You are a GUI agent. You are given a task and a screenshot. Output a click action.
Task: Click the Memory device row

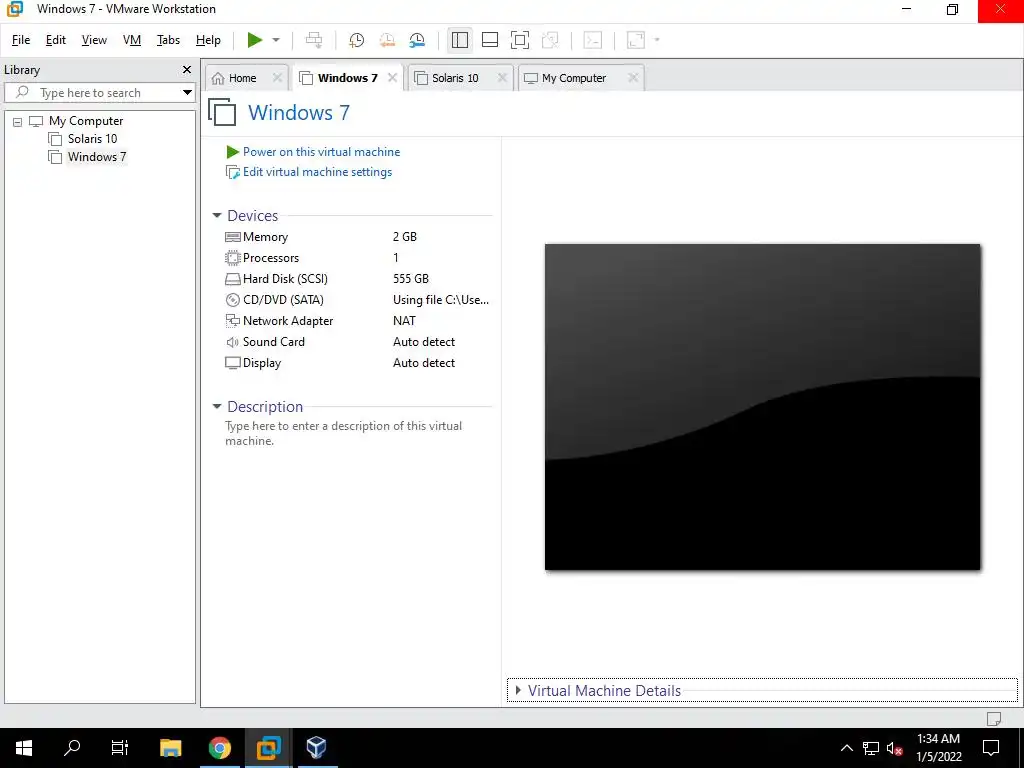coord(358,237)
